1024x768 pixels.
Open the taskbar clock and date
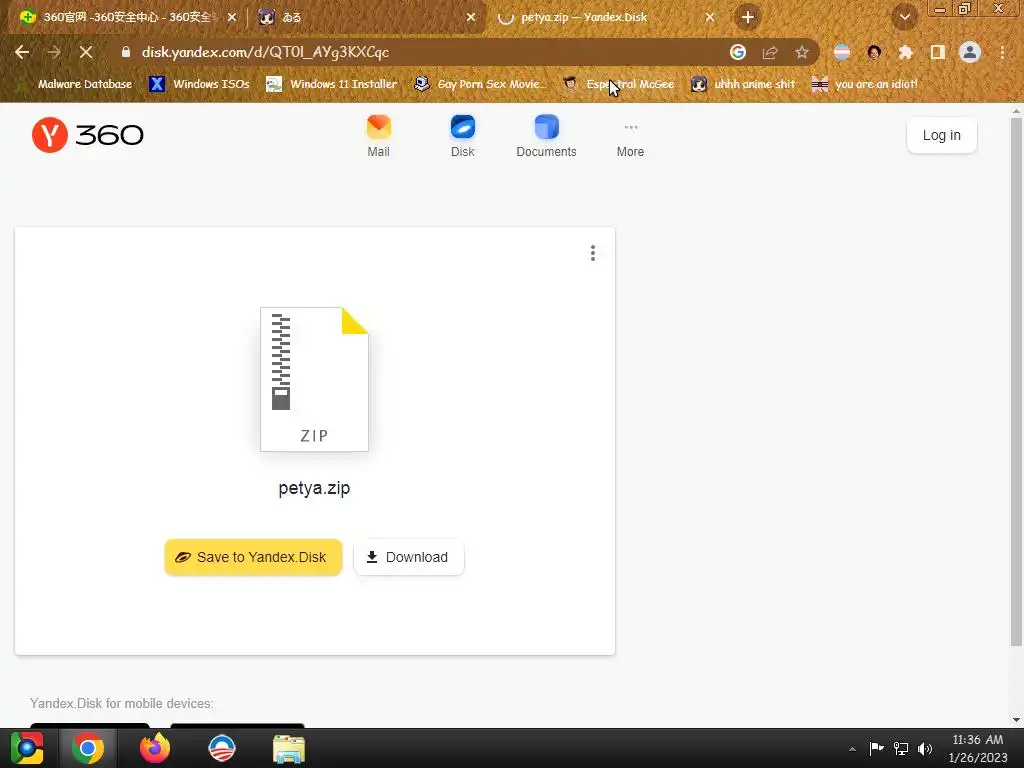click(978, 748)
